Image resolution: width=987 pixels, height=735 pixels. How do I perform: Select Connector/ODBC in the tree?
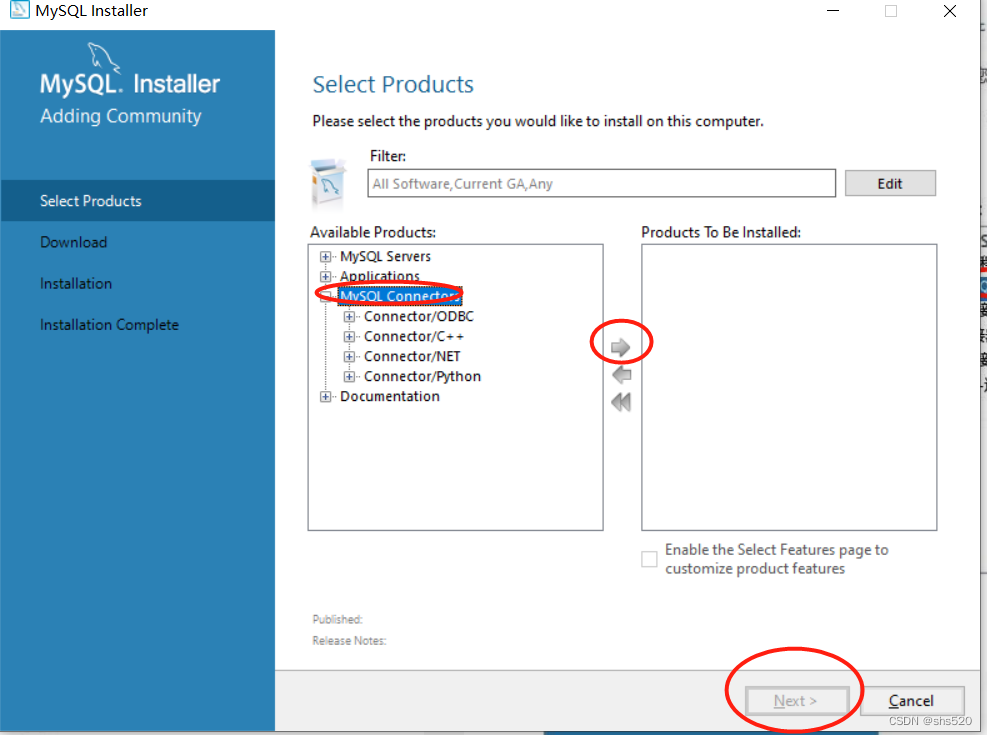coord(419,317)
